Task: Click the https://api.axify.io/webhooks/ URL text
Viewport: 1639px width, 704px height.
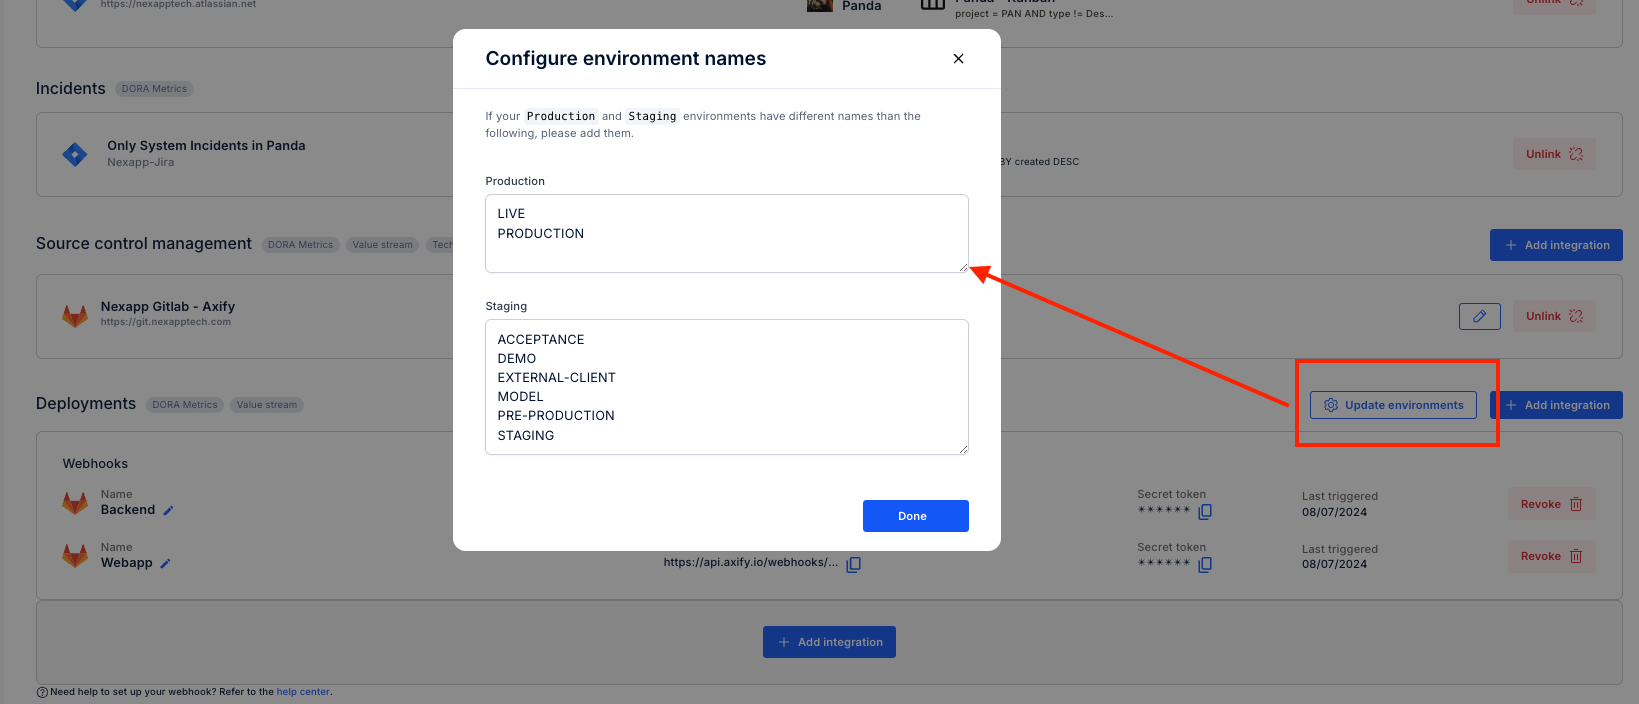Action: (751, 562)
